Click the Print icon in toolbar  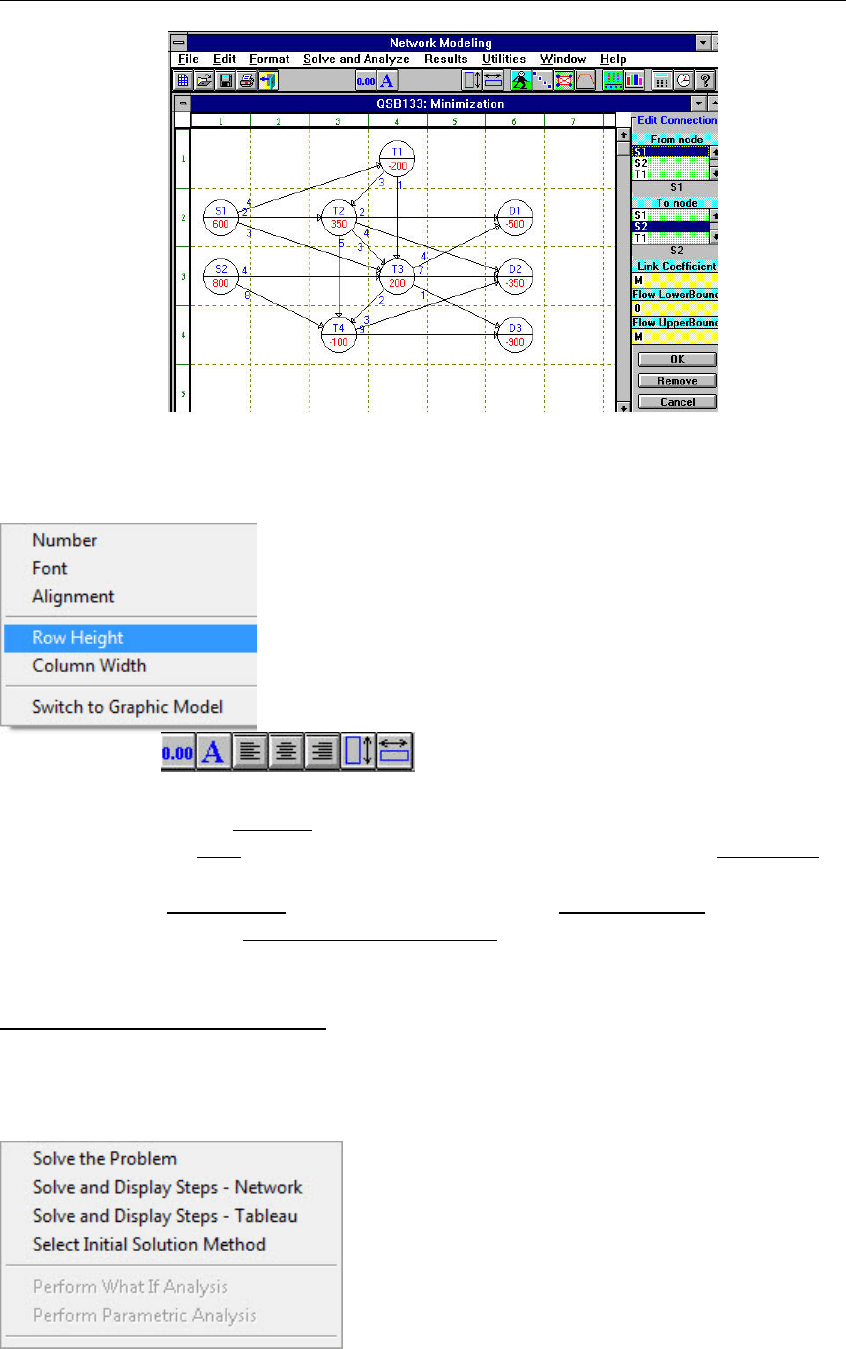[x=246, y=81]
